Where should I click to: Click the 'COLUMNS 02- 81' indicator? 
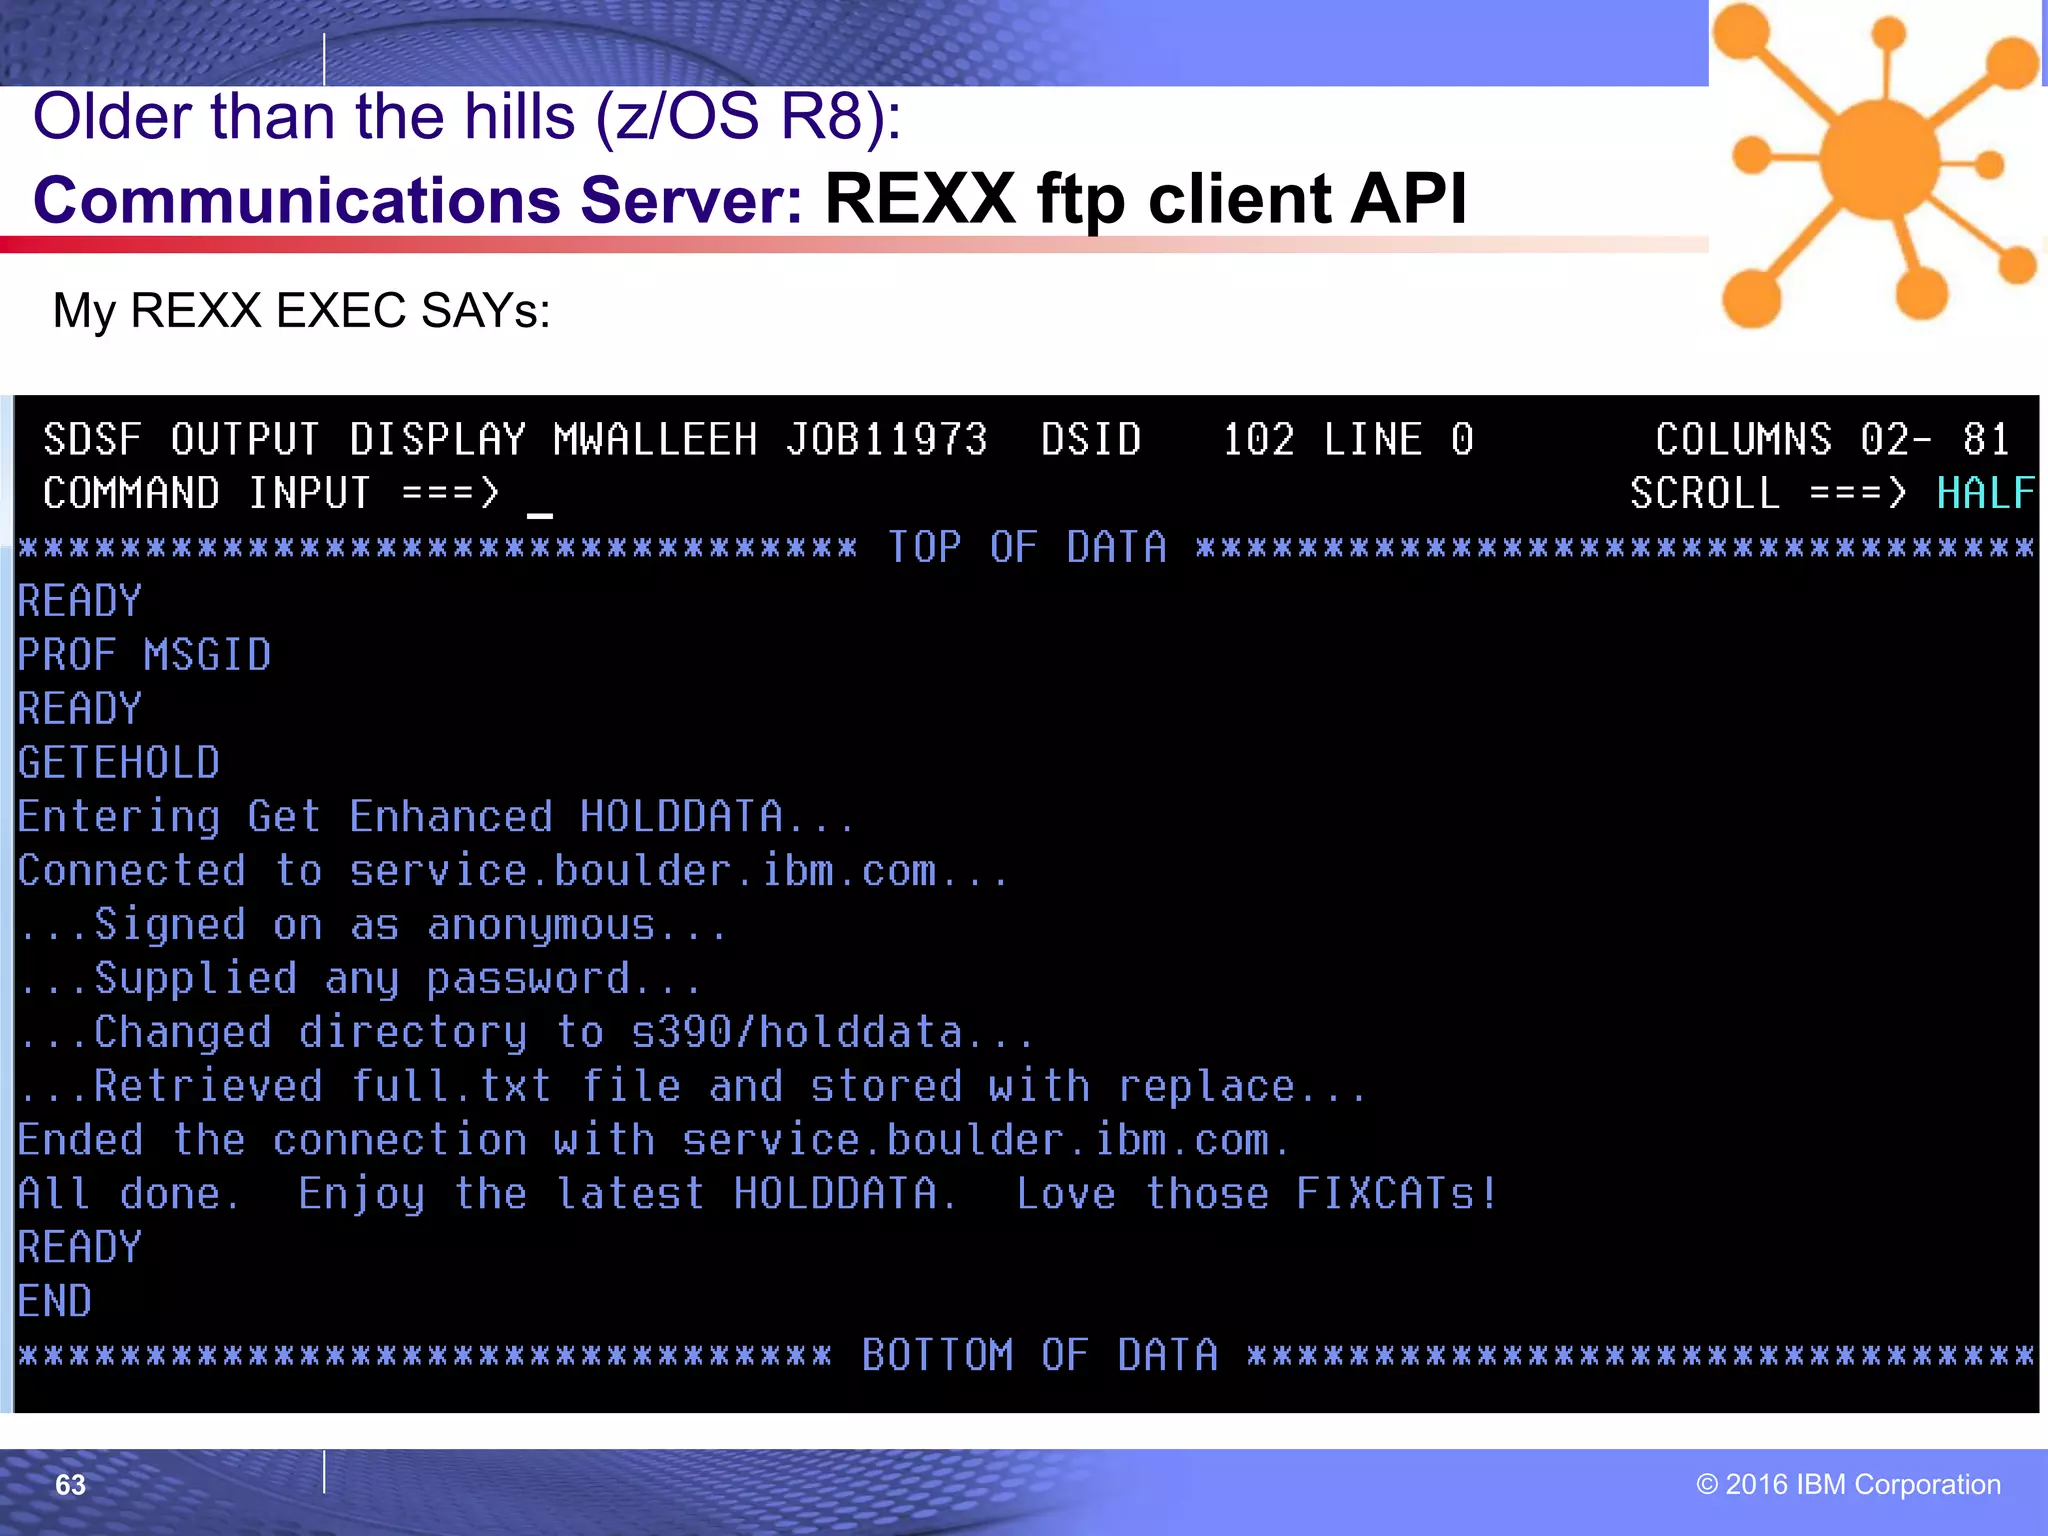point(1833,440)
